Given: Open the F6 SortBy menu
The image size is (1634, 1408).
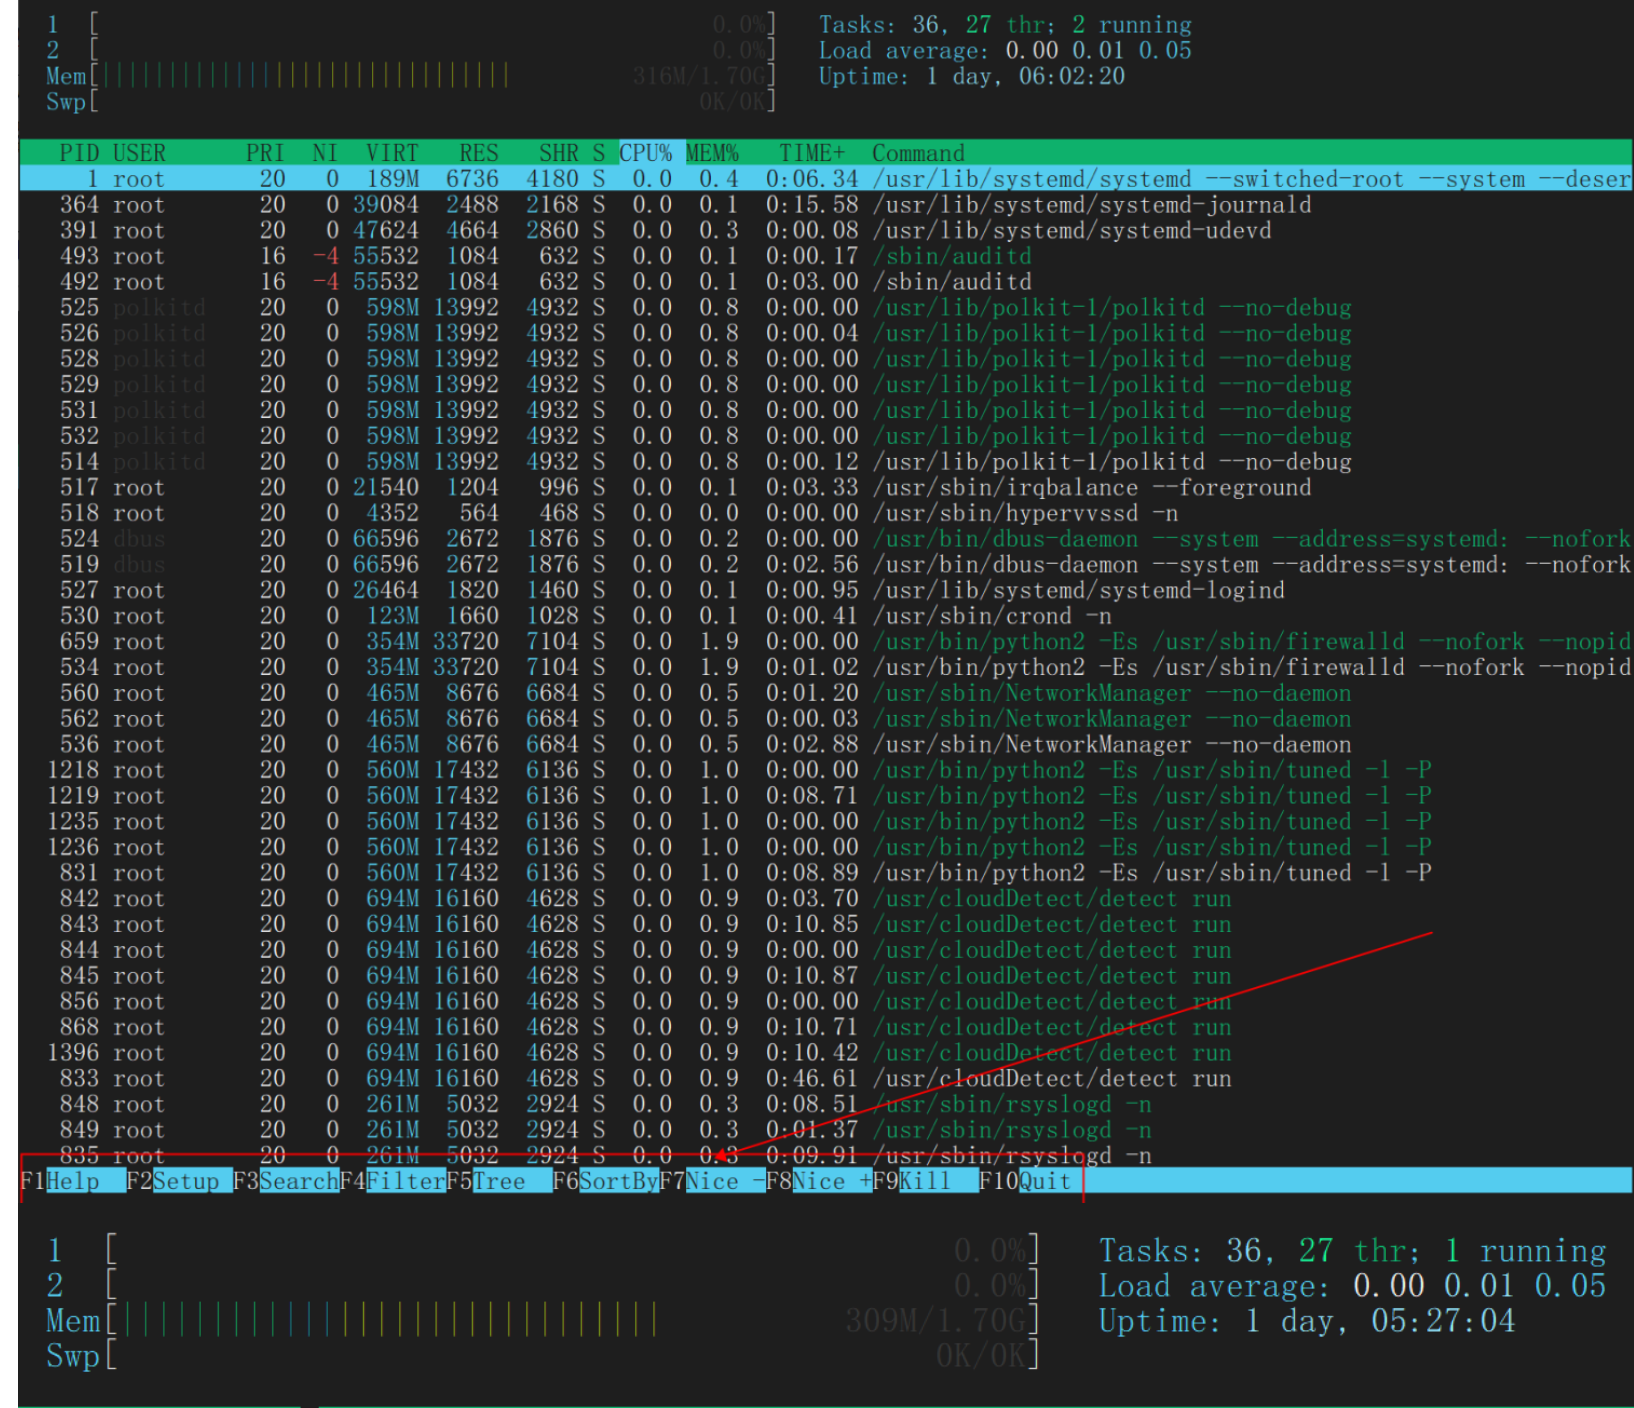Looking at the screenshot, I should coord(618,1181).
